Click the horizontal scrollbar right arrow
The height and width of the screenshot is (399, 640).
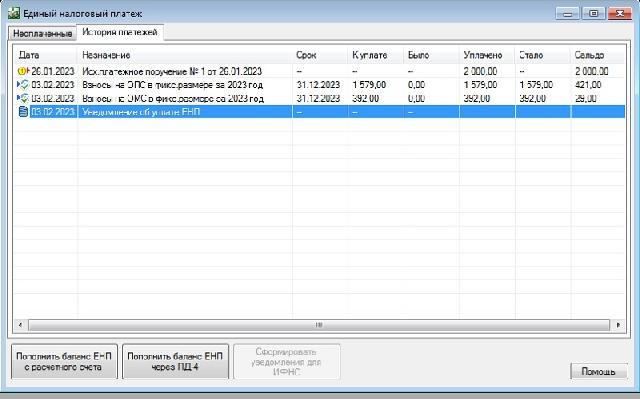(x=618, y=325)
